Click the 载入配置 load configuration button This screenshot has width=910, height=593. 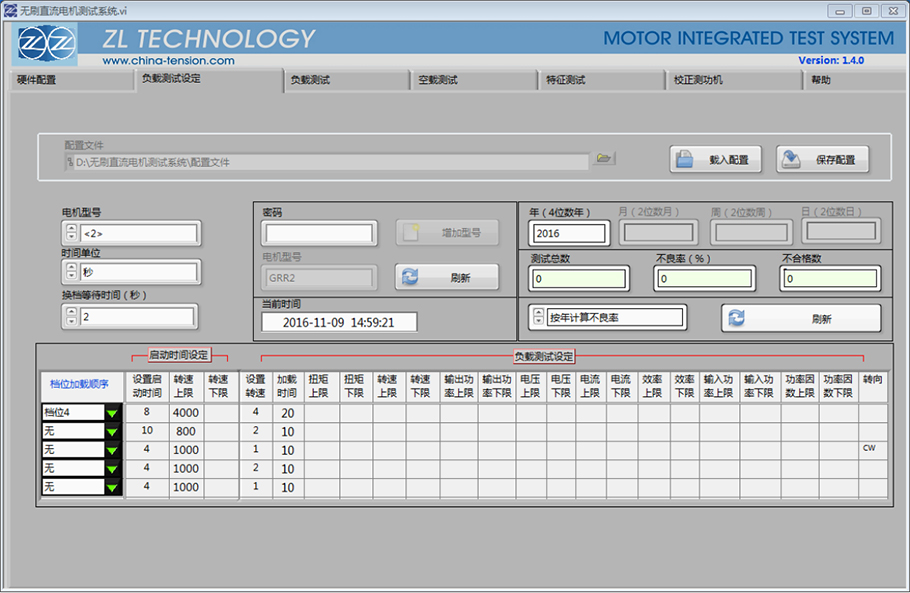(716, 160)
